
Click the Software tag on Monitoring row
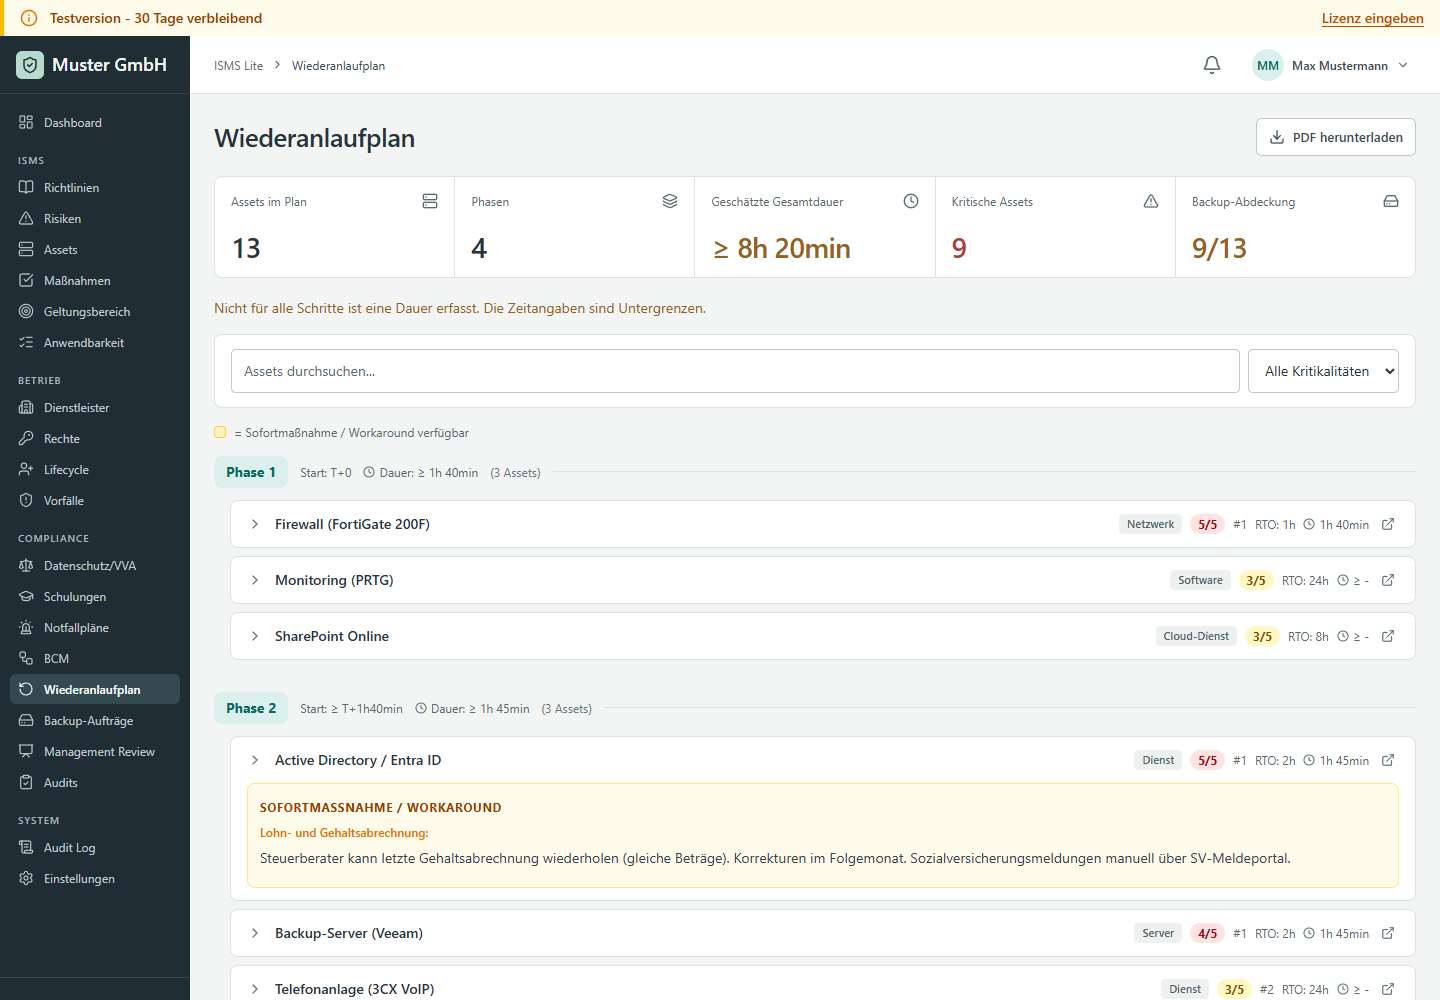coord(1200,580)
